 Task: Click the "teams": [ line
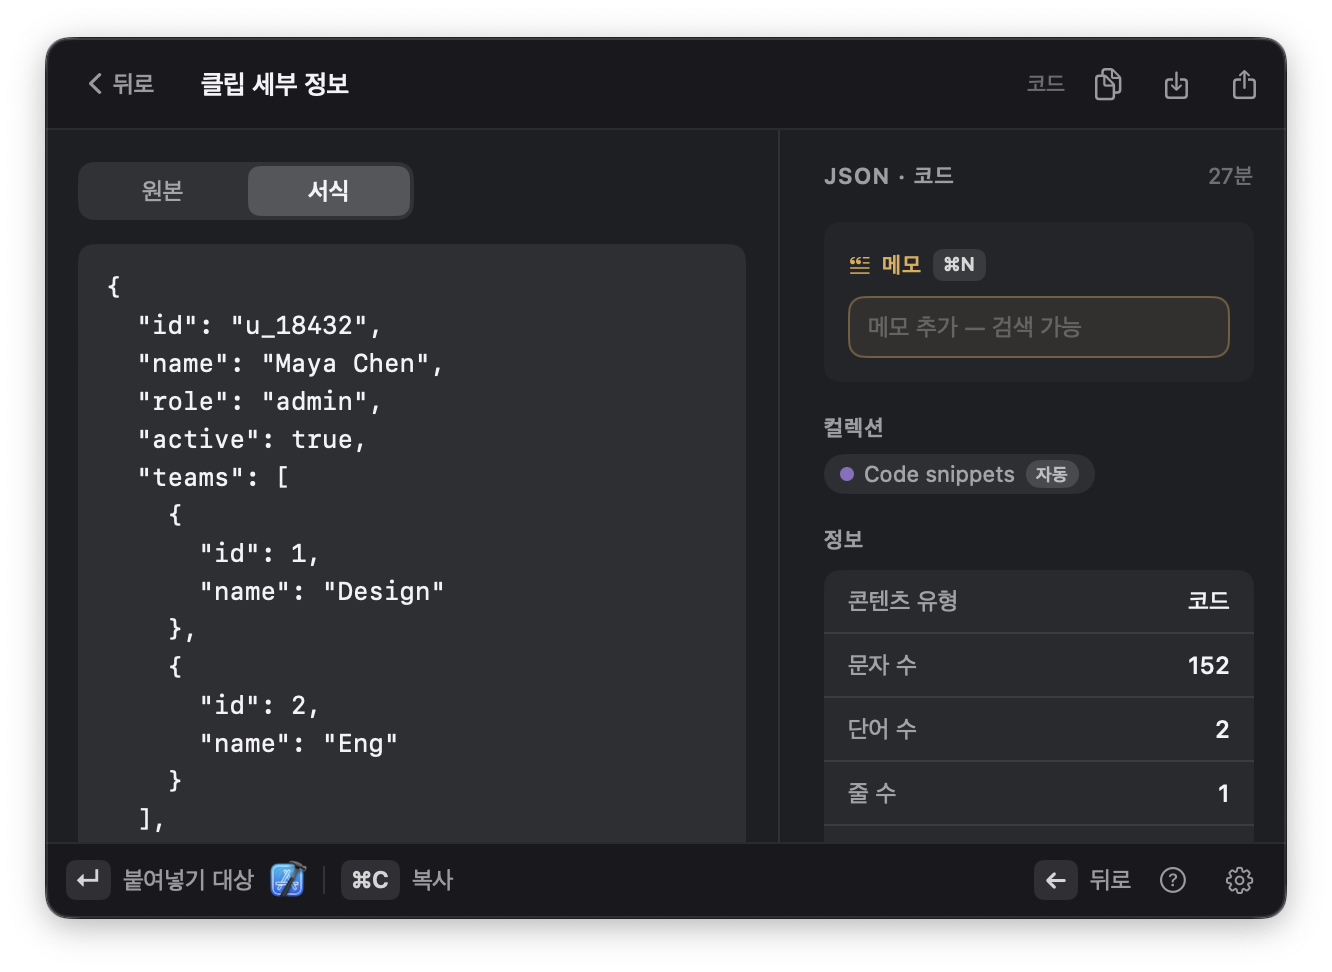(214, 477)
